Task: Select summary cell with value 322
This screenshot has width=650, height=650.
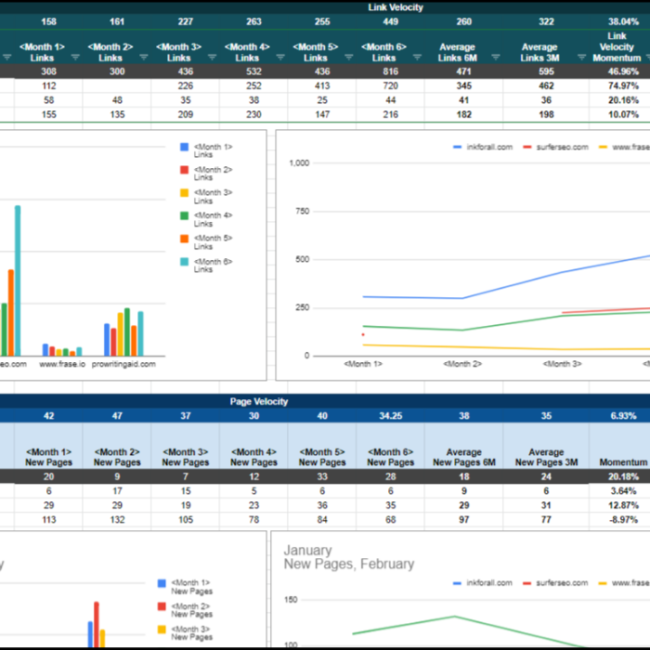Action: pyautogui.click(x=546, y=22)
